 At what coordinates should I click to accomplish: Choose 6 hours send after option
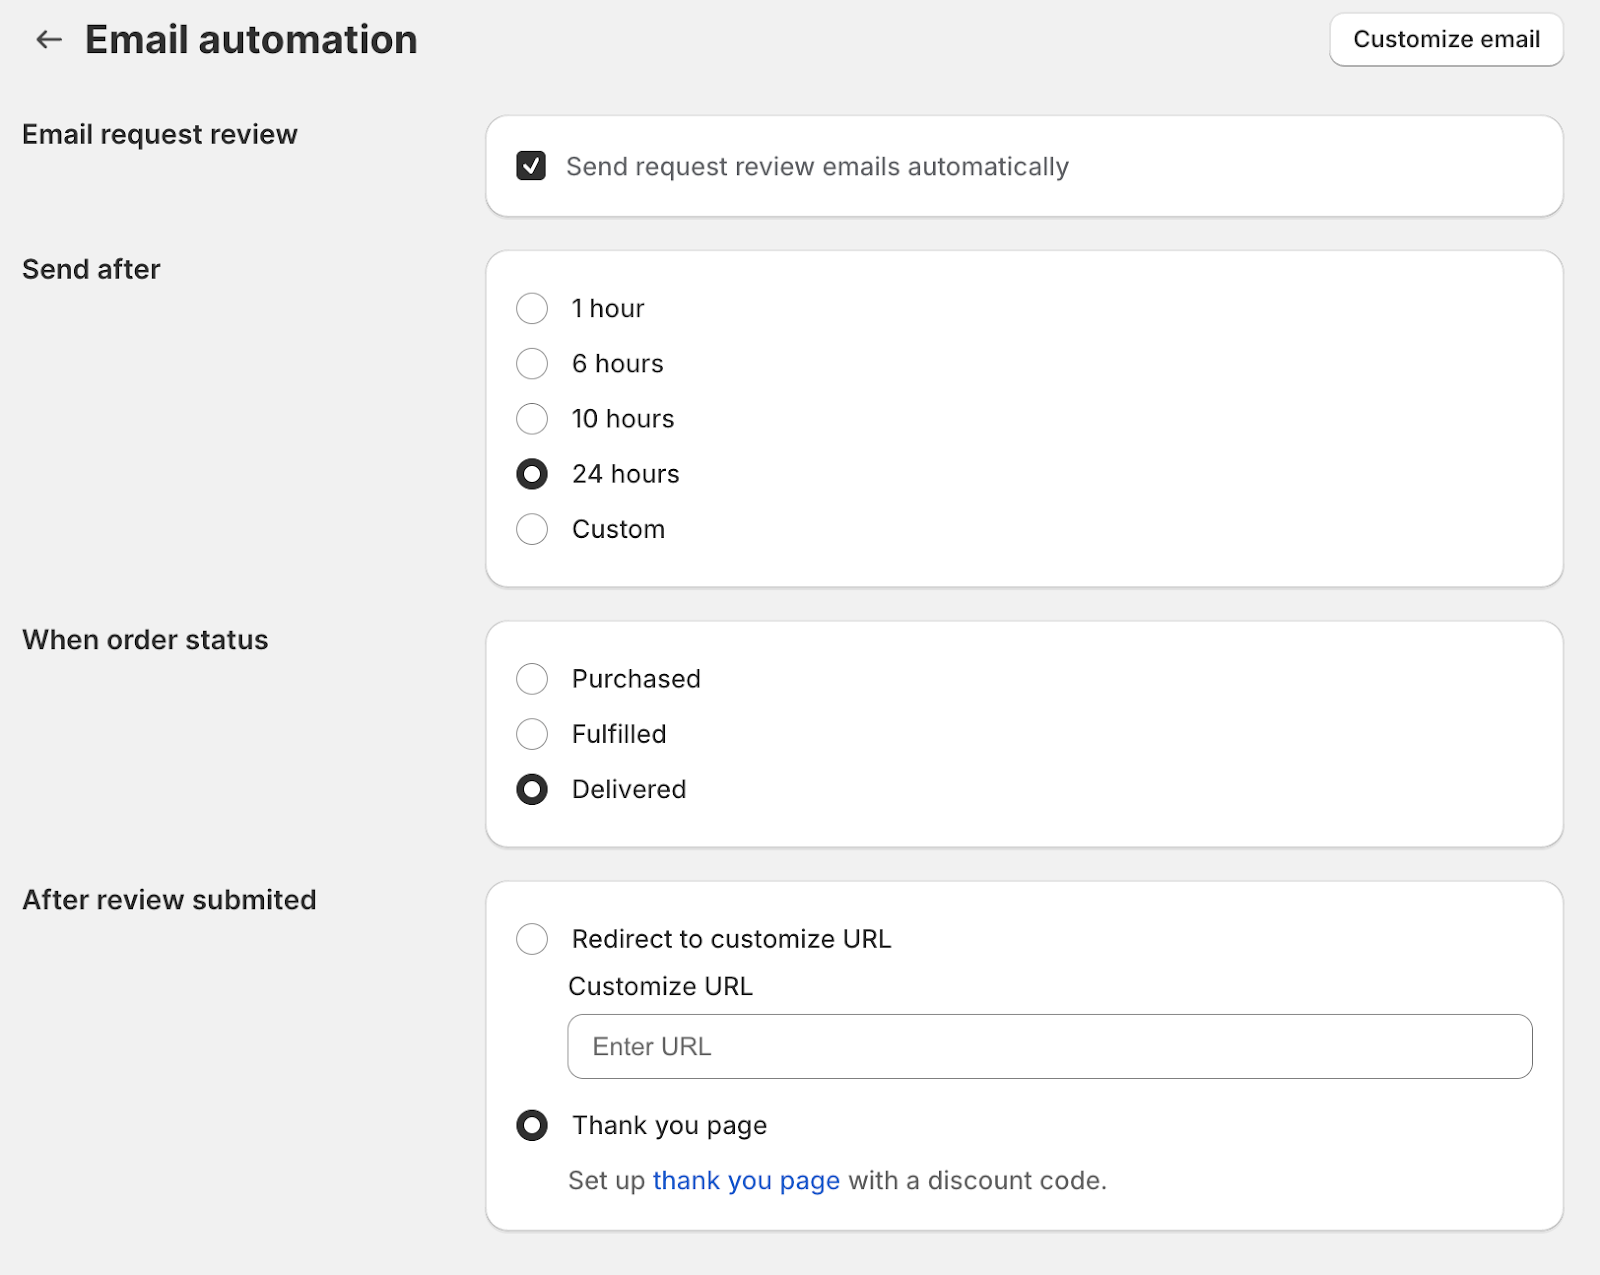[x=532, y=364]
